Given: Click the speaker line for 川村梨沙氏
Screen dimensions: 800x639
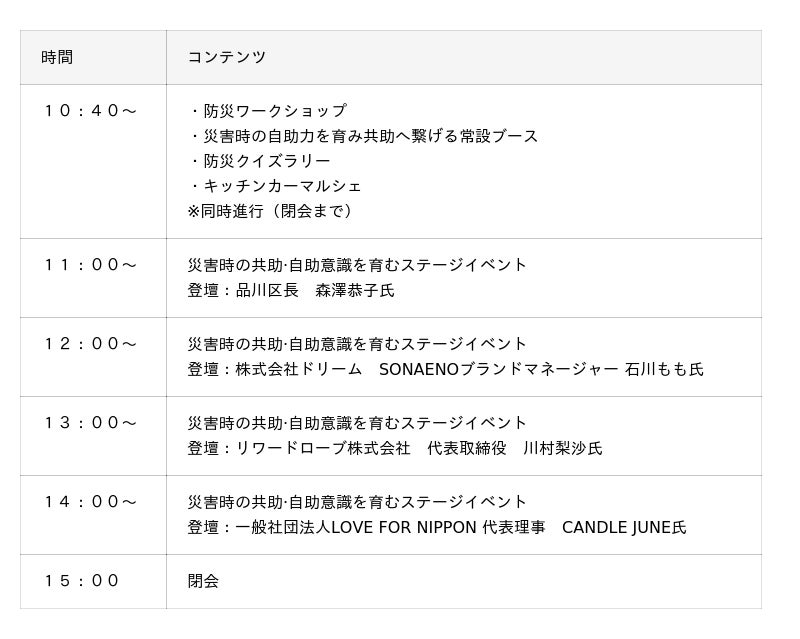Looking at the screenshot, I should click(395, 448).
